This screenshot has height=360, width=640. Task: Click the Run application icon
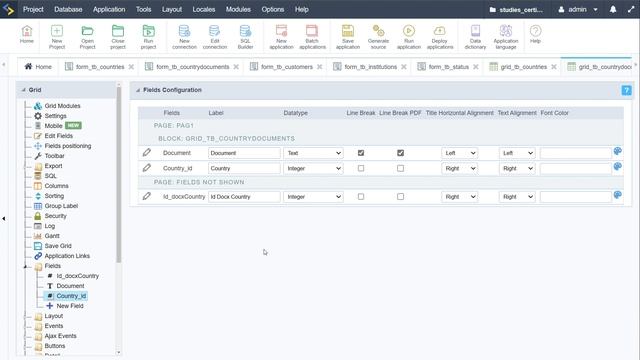click(409, 37)
